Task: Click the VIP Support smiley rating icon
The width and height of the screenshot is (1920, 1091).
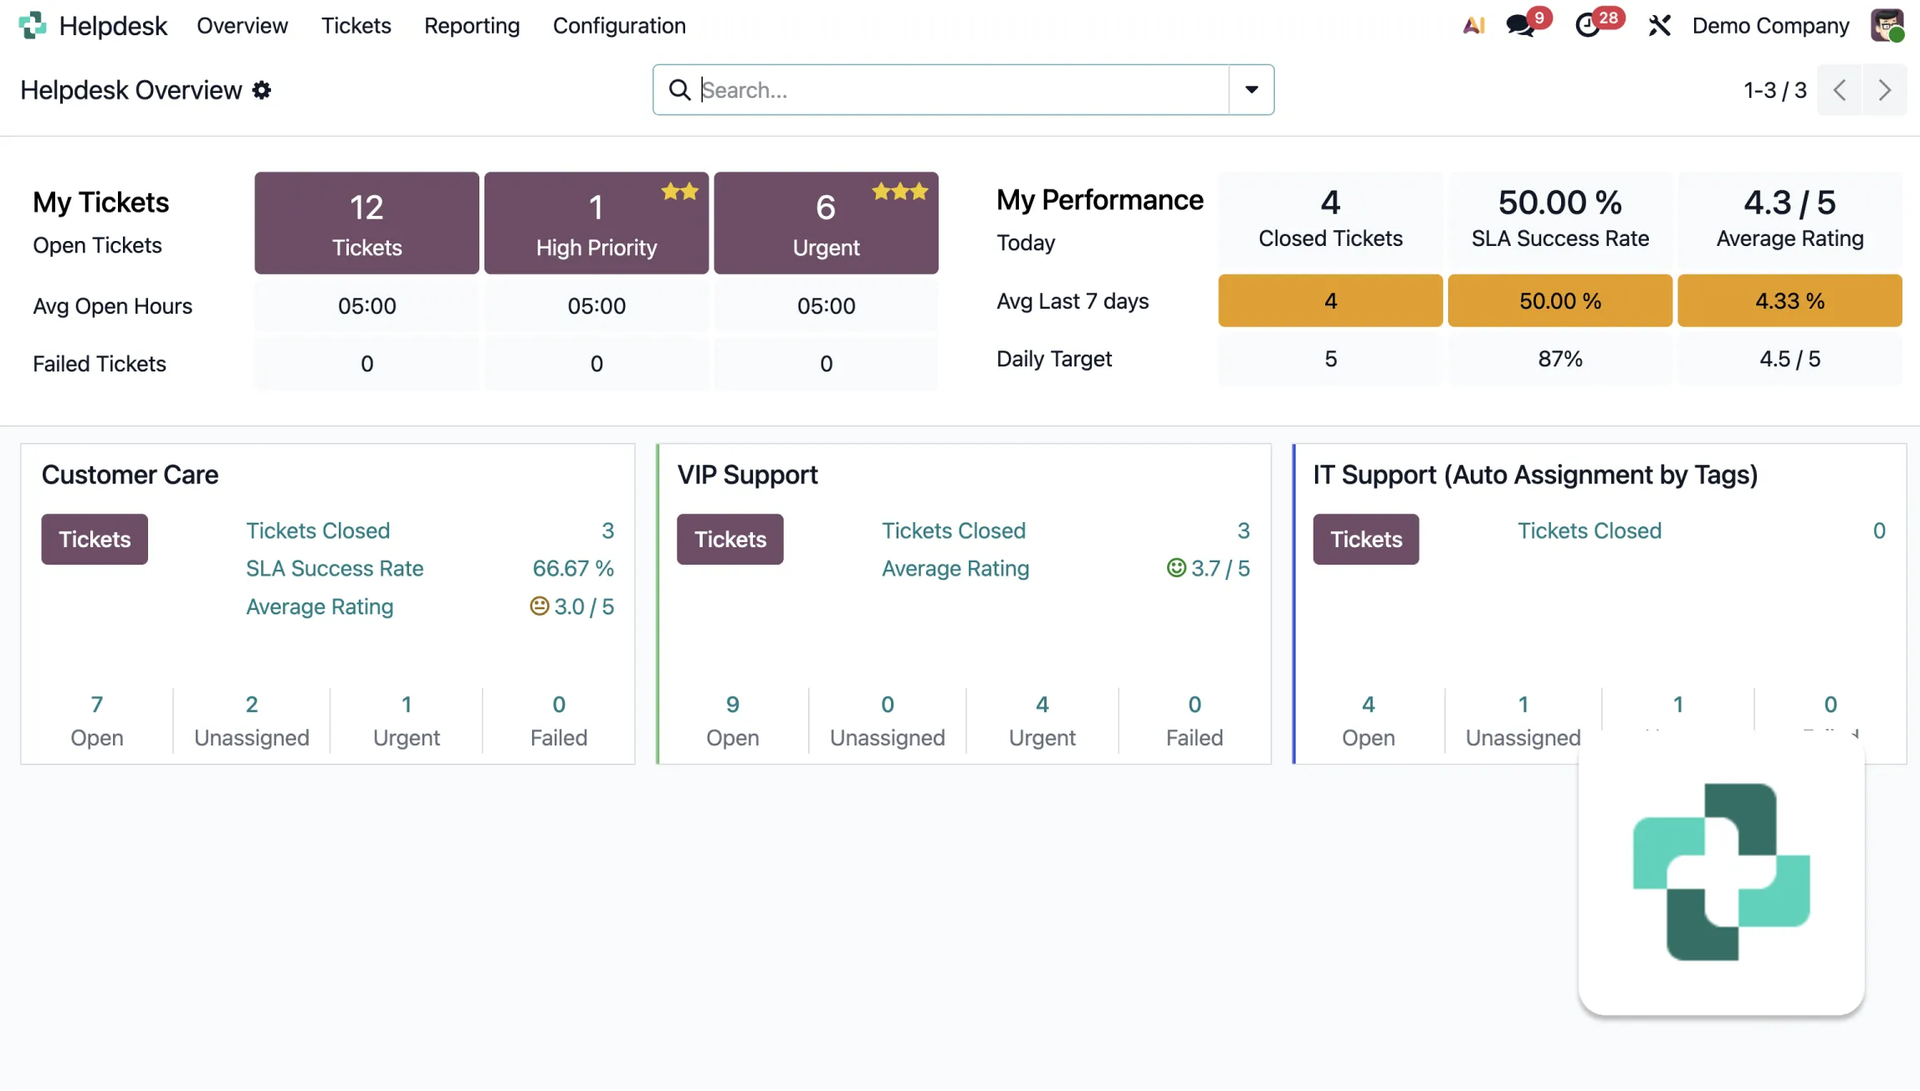Action: click(1176, 568)
